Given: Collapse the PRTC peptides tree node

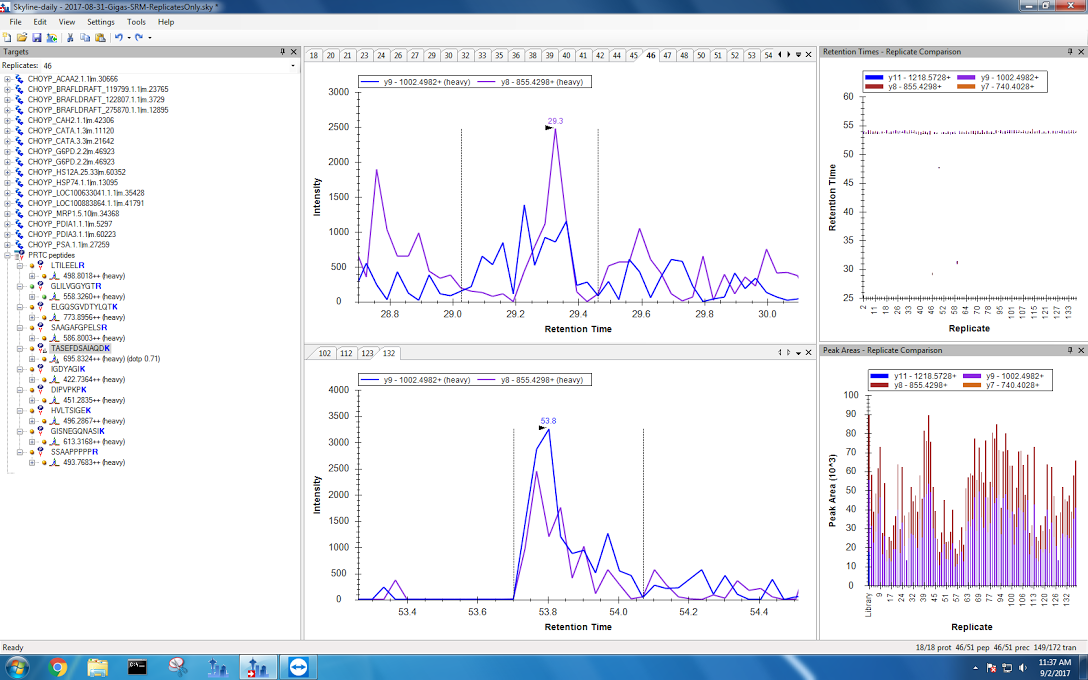Looking at the screenshot, I should coord(8,255).
